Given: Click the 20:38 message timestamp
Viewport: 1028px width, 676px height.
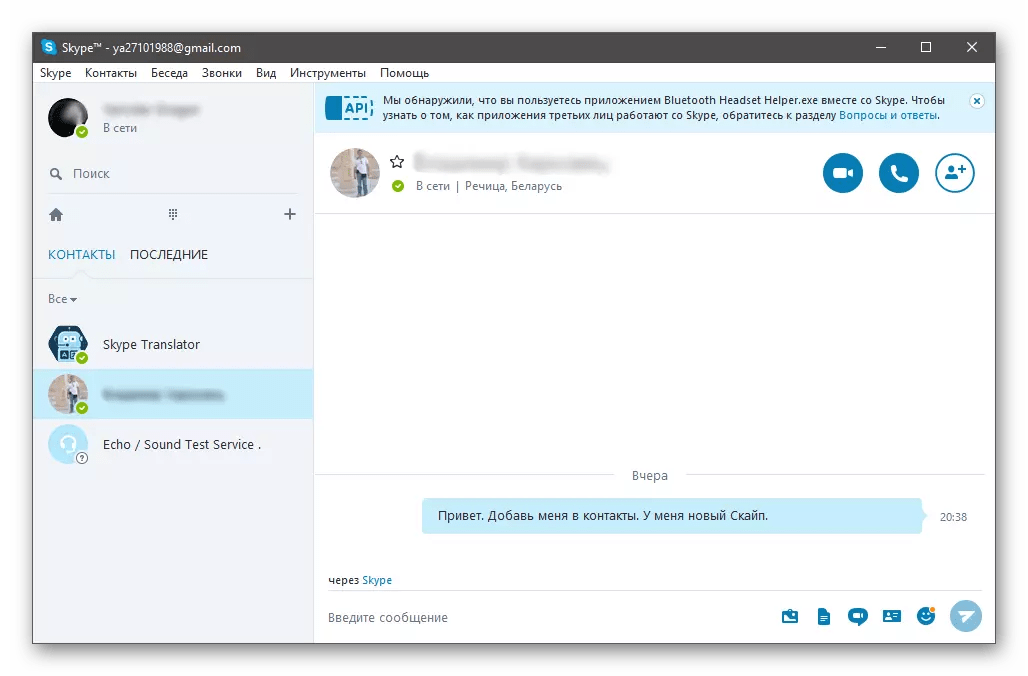Looking at the screenshot, I should [953, 517].
